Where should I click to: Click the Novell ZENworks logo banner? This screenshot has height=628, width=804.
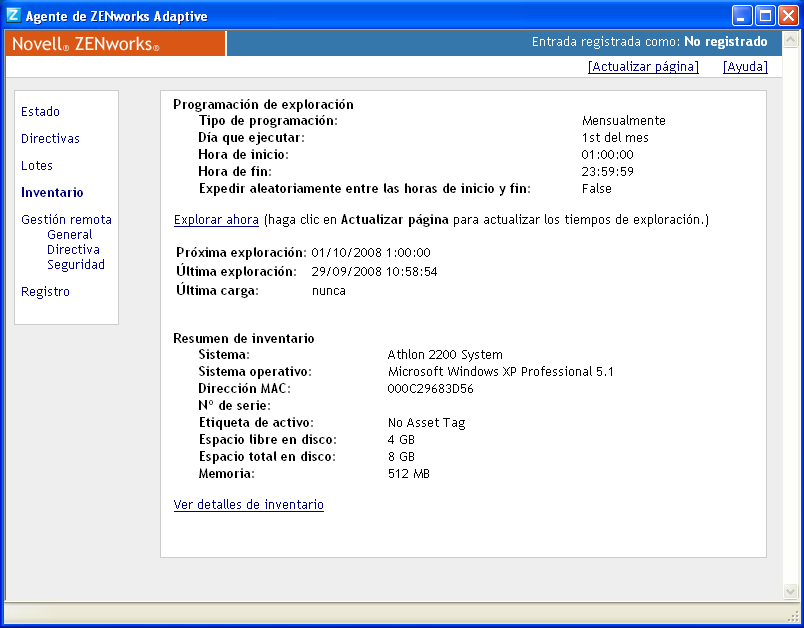[x=115, y=44]
